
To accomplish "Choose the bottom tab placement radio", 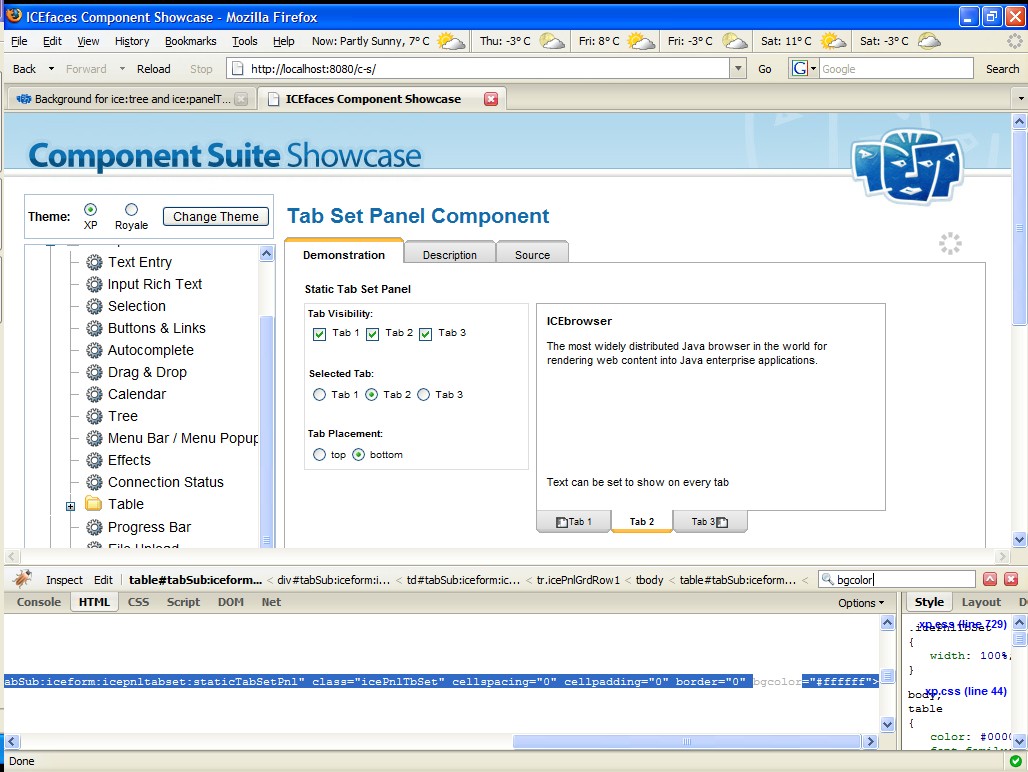I will pyautogui.click(x=359, y=455).
